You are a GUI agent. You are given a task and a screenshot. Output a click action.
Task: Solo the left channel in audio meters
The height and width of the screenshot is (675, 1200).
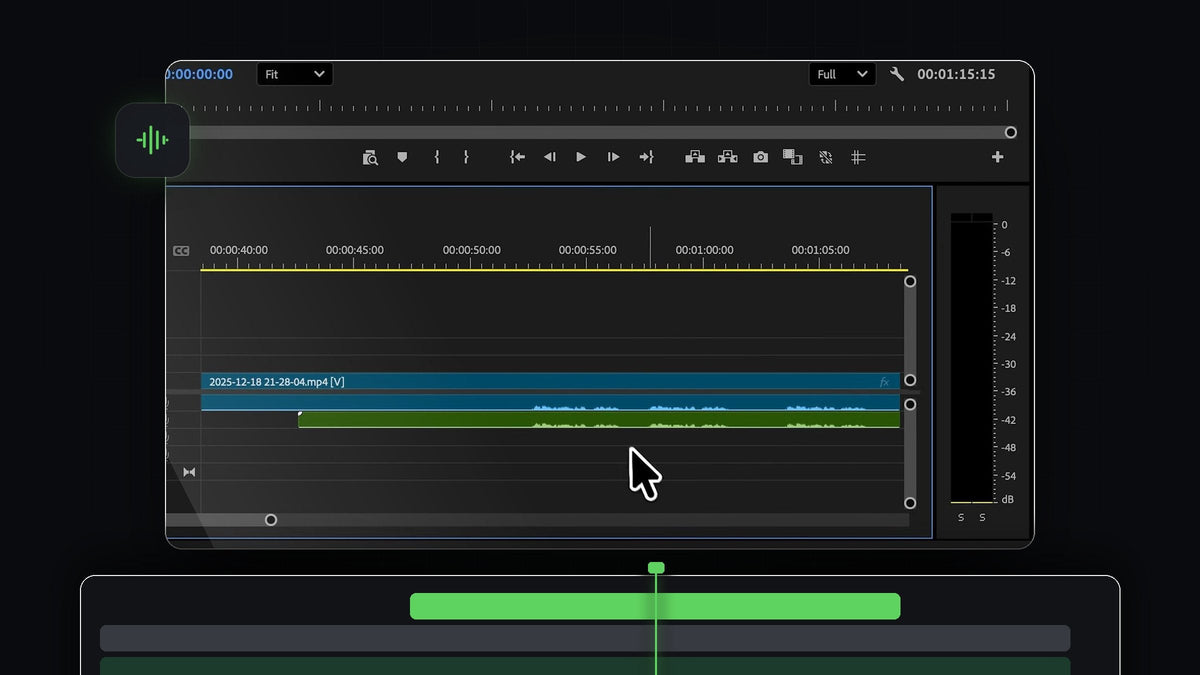click(961, 517)
